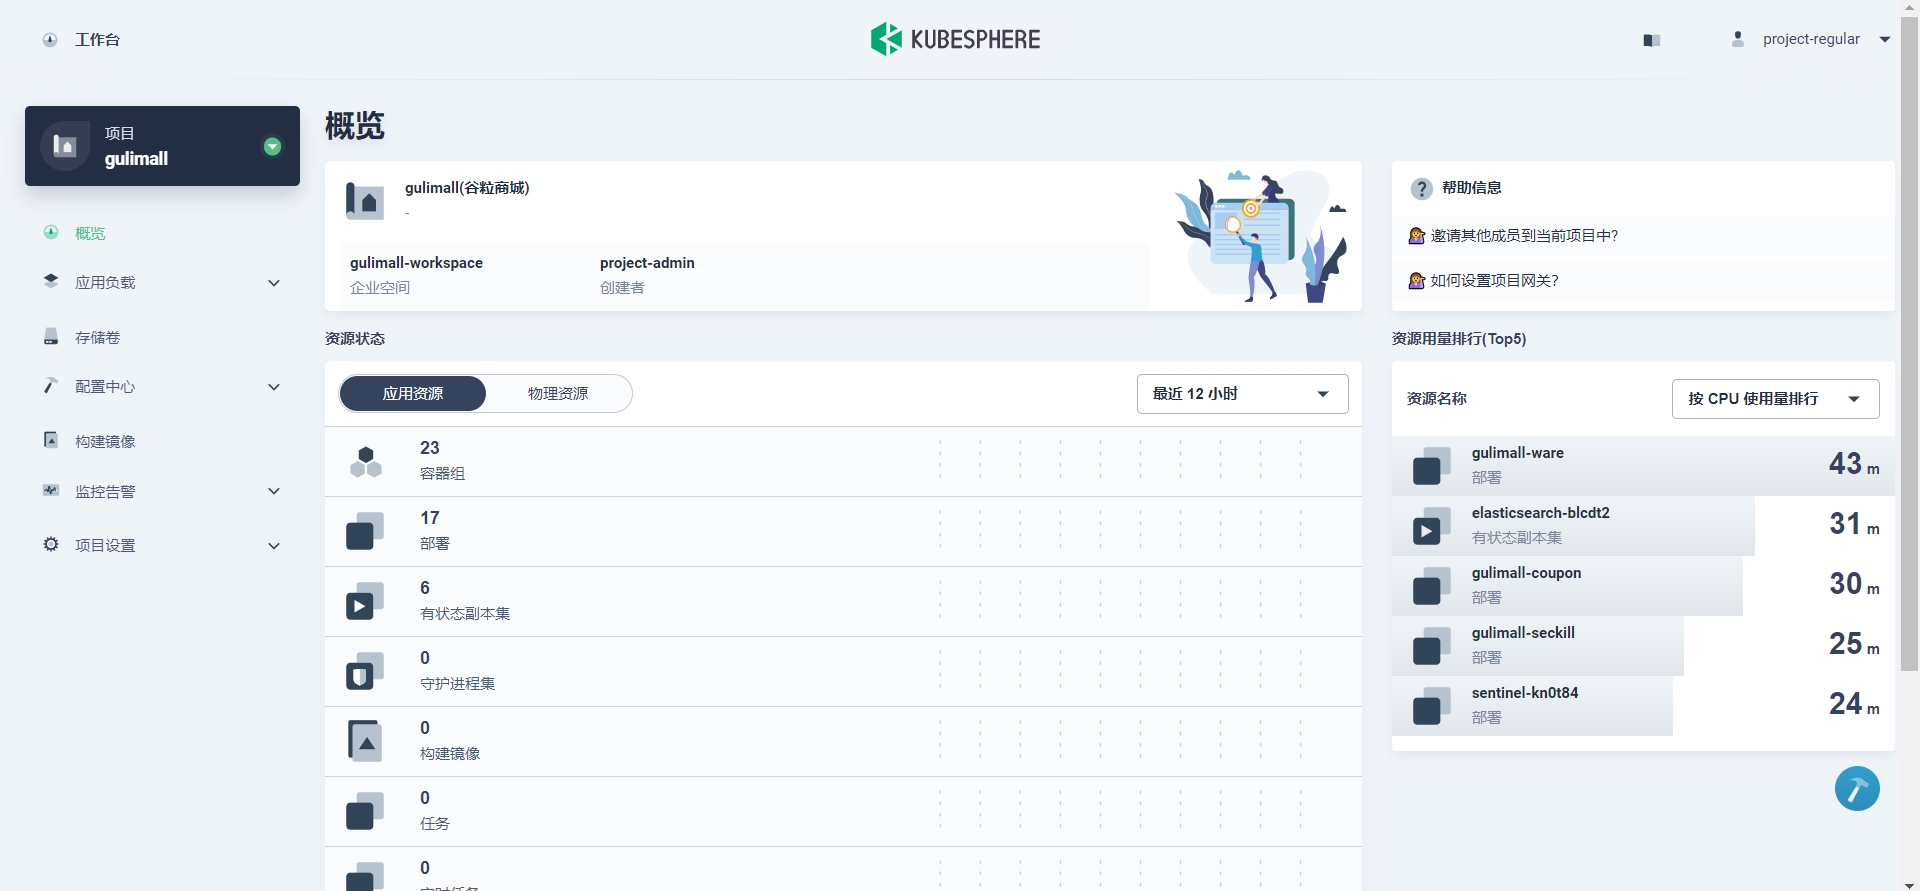The image size is (1920, 891).
Task: Click the elasticsearch-blcdt2 statefulset icon
Action: click(x=1432, y=526)
